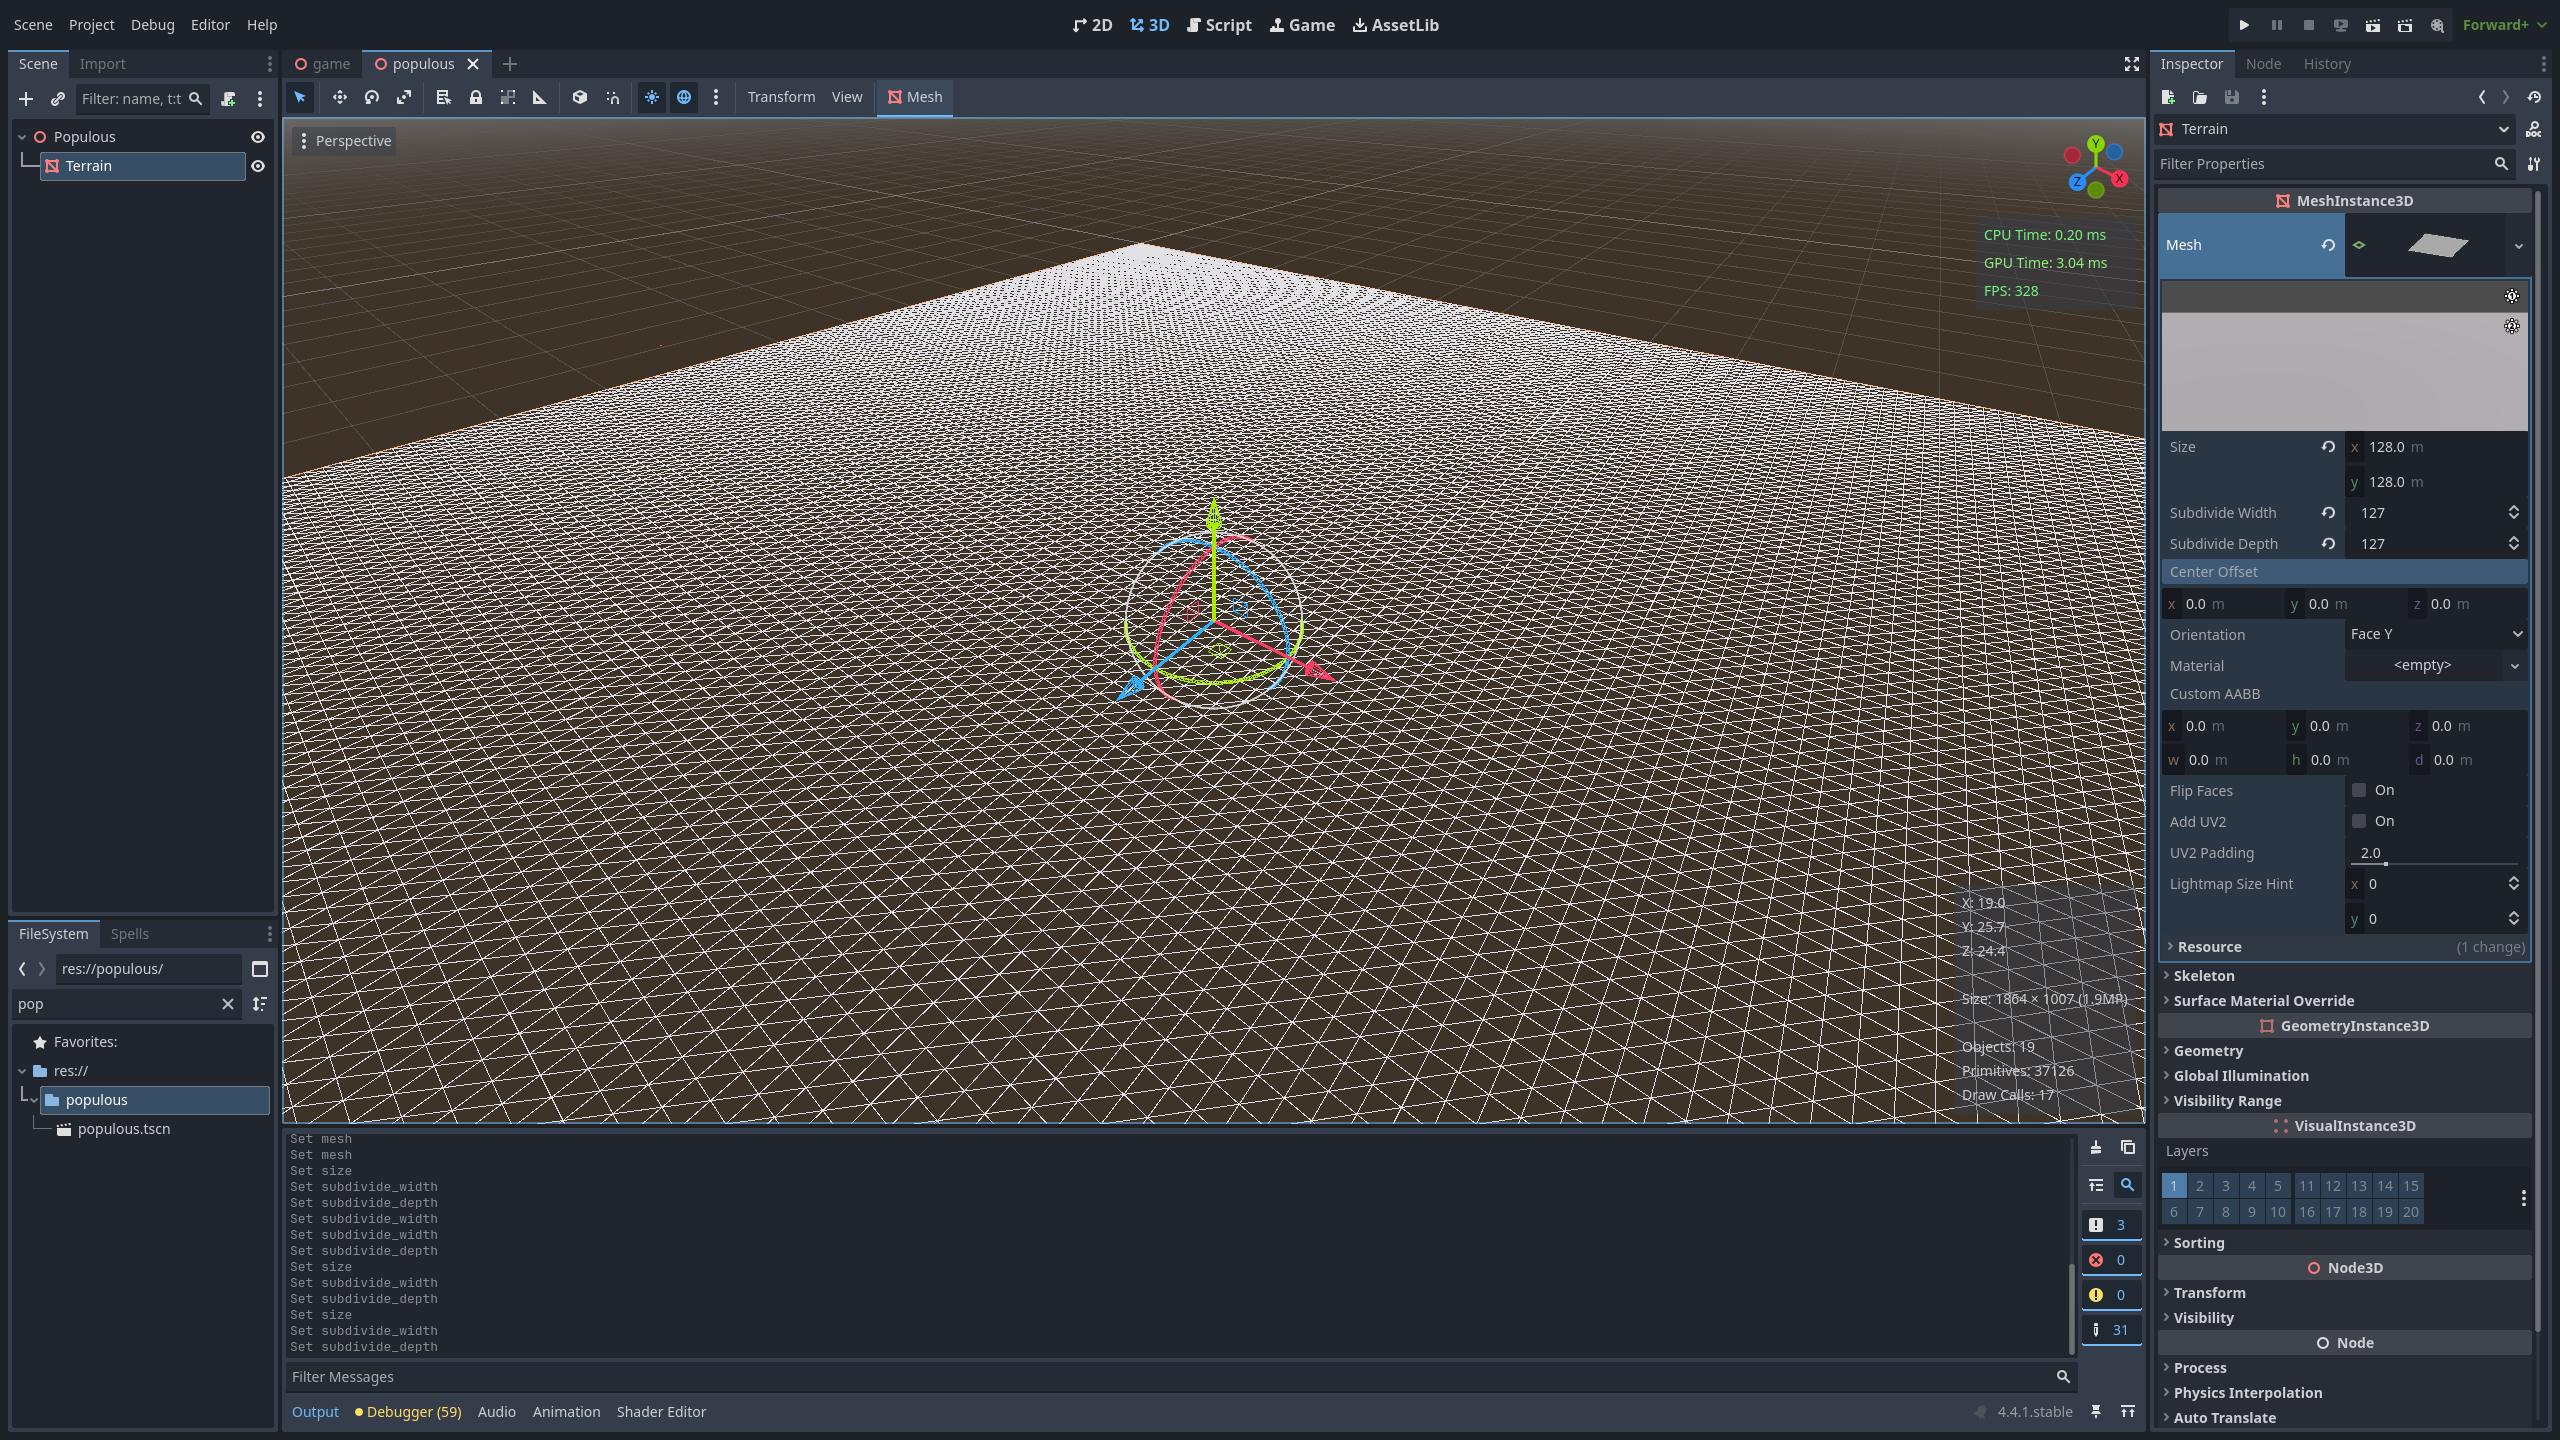Stop the running project
Screen dimensions: 2560x1440
[x=2308, y=25]
